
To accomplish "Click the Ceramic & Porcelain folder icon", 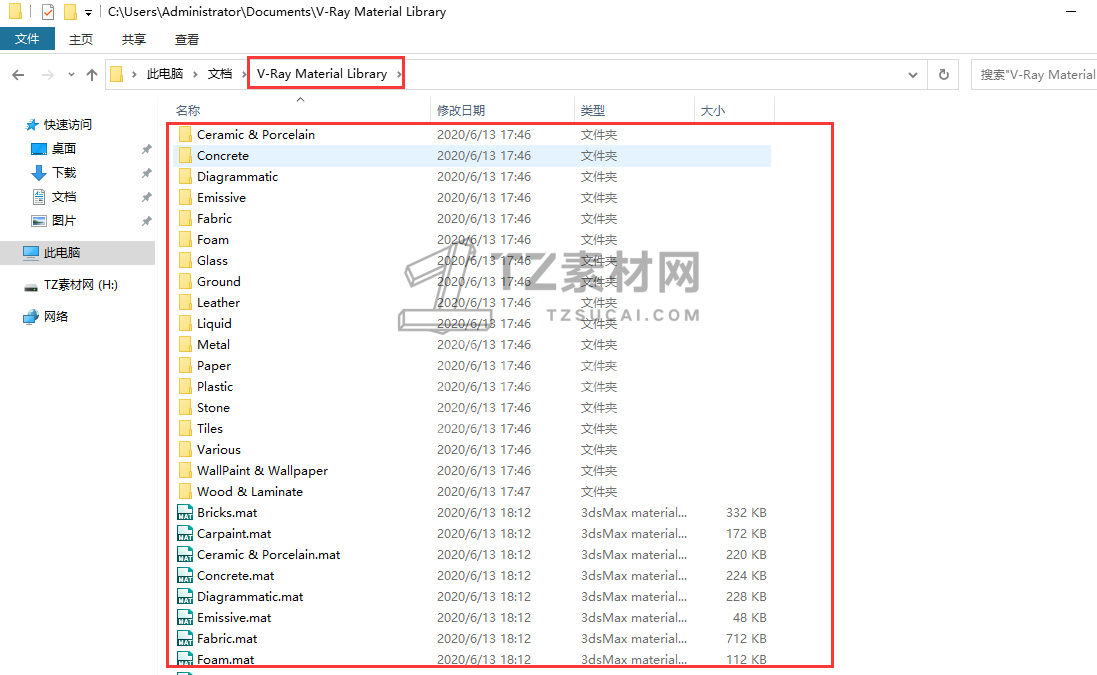I will [185, 134].
